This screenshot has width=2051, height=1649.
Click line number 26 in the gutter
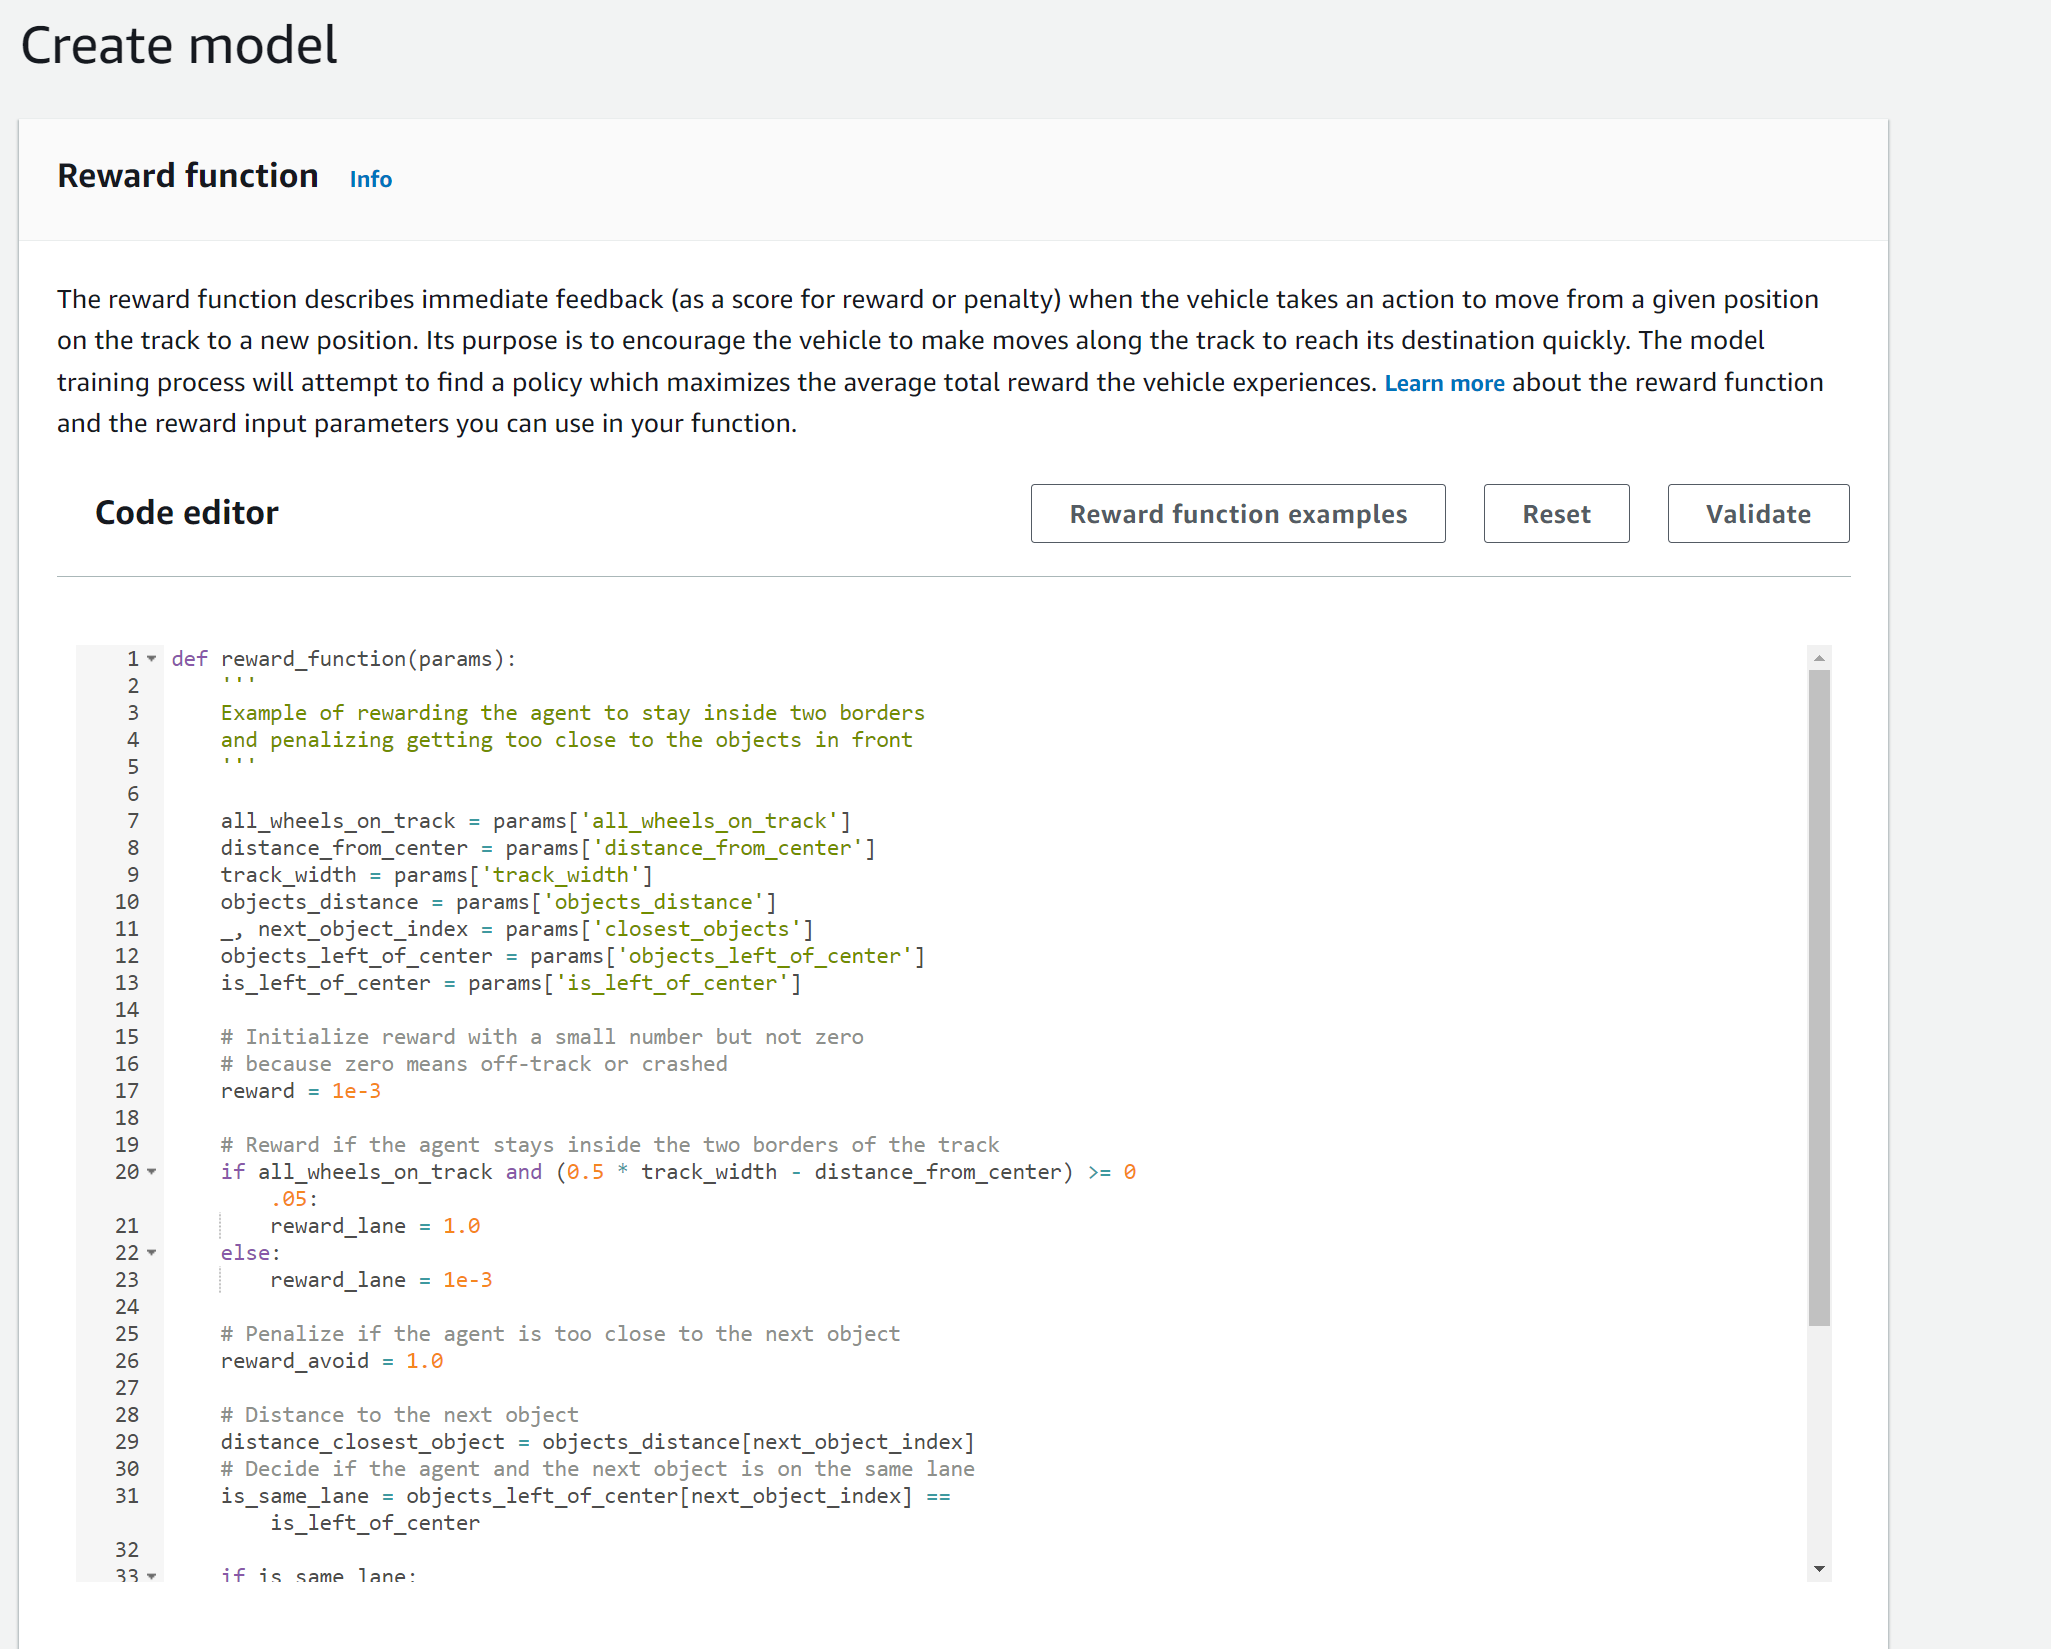click(x=127, y=1361)
